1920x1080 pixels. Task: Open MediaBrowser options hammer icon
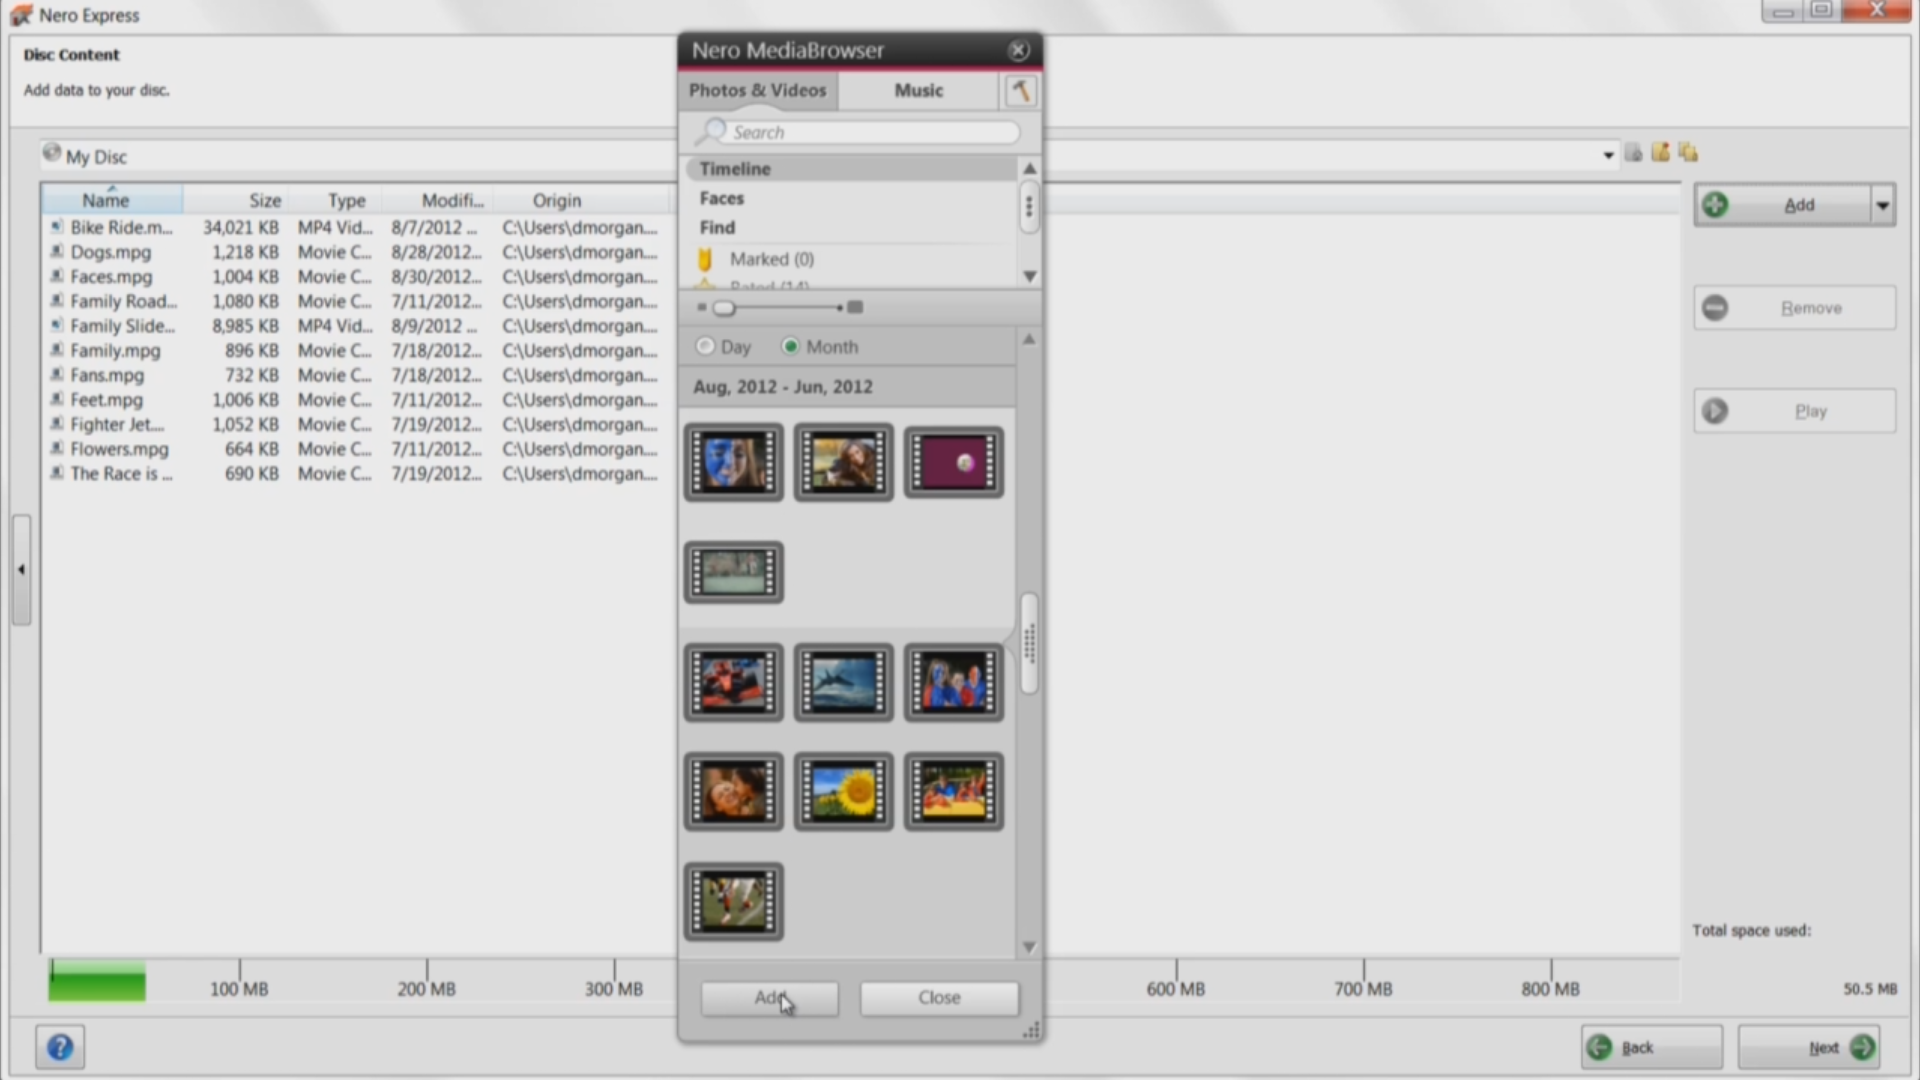pyautogui.click(x=1020, y=91)
